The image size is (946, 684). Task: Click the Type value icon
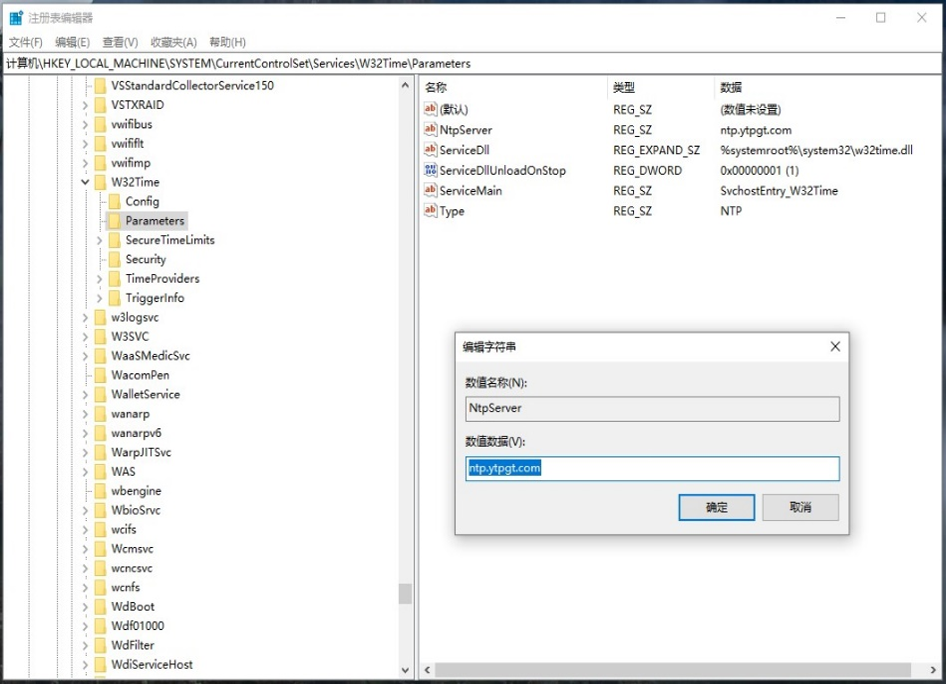pyautogui.click(x=431, y=211)
